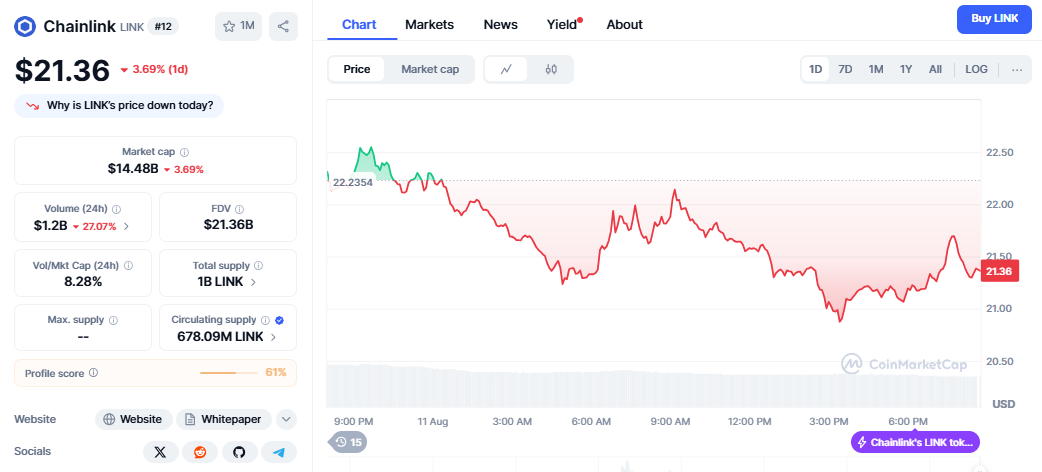
Task: Toggle chart to Market cap view
Action: (430, 69)
